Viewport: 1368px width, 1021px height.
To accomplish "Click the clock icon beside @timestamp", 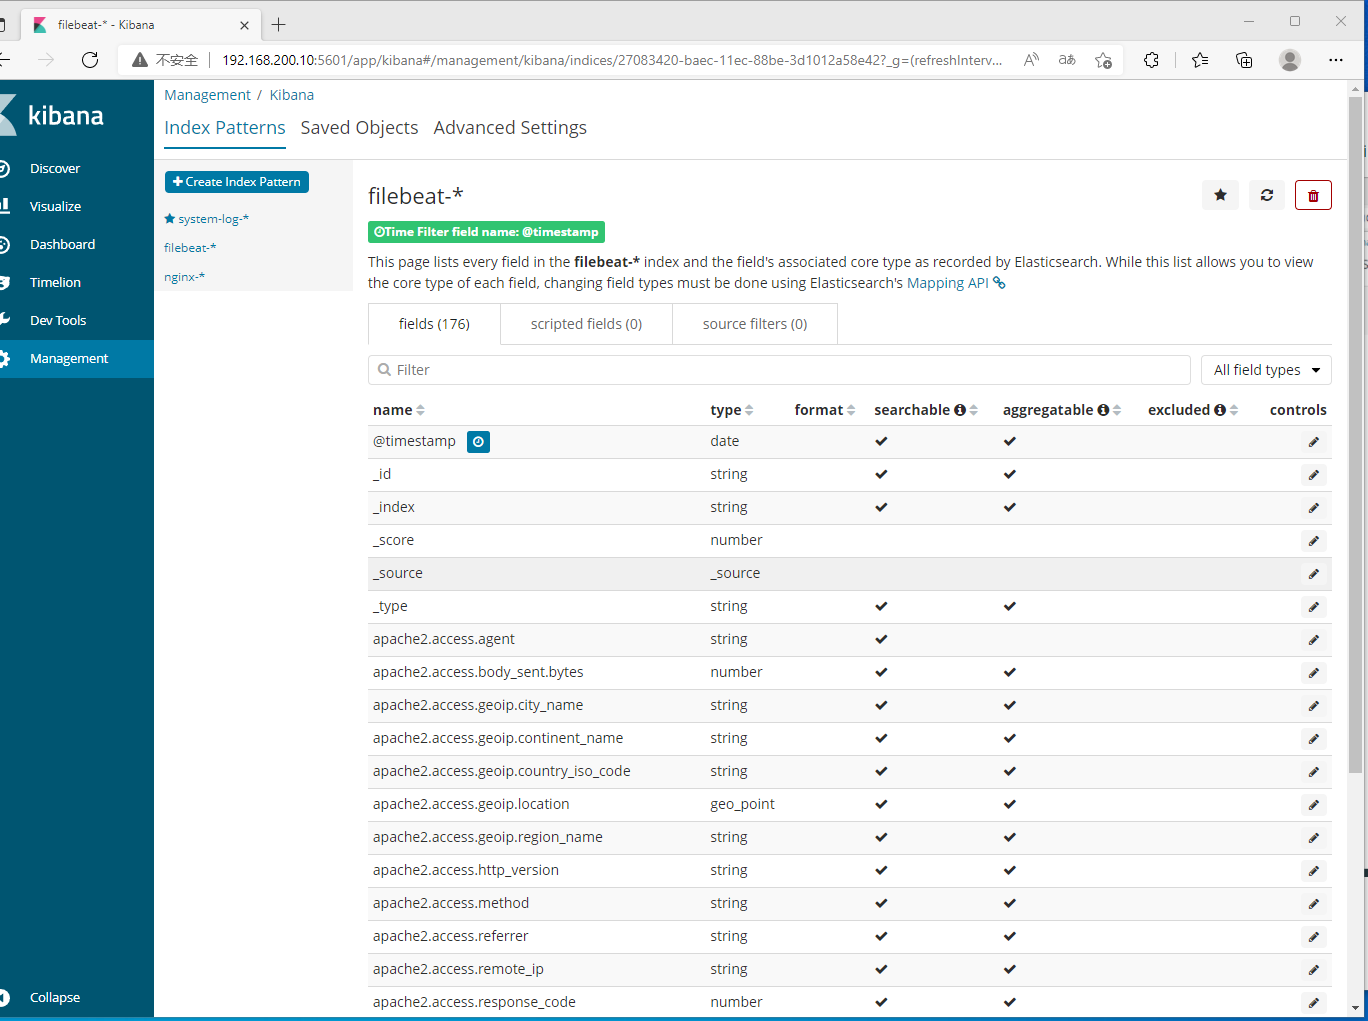I will point(479,442).
